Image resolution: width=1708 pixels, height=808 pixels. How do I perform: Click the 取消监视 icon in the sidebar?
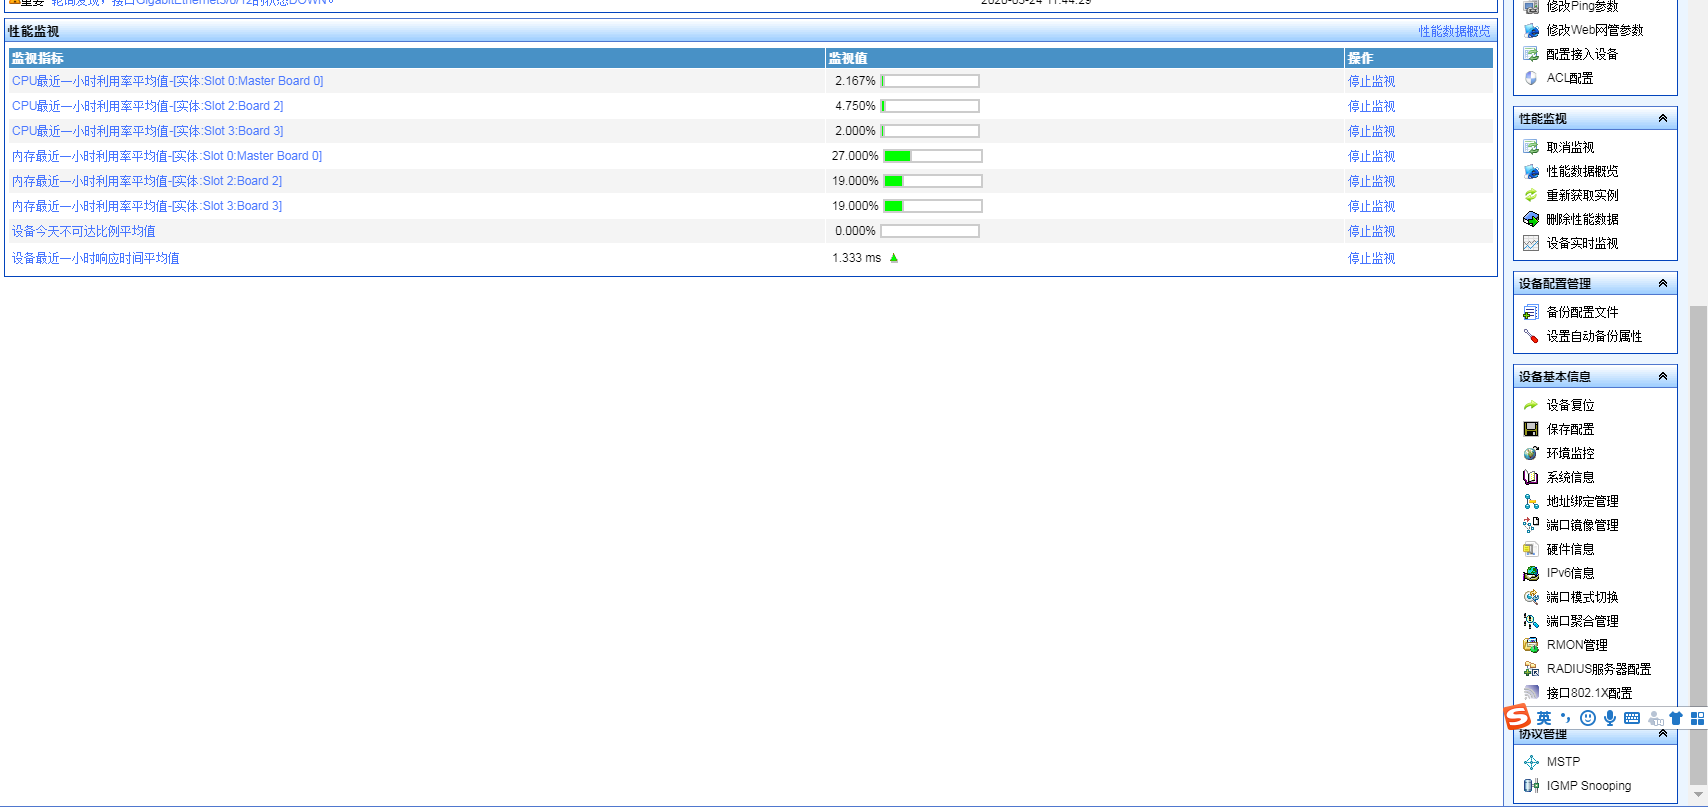(x=1530, y=147)
